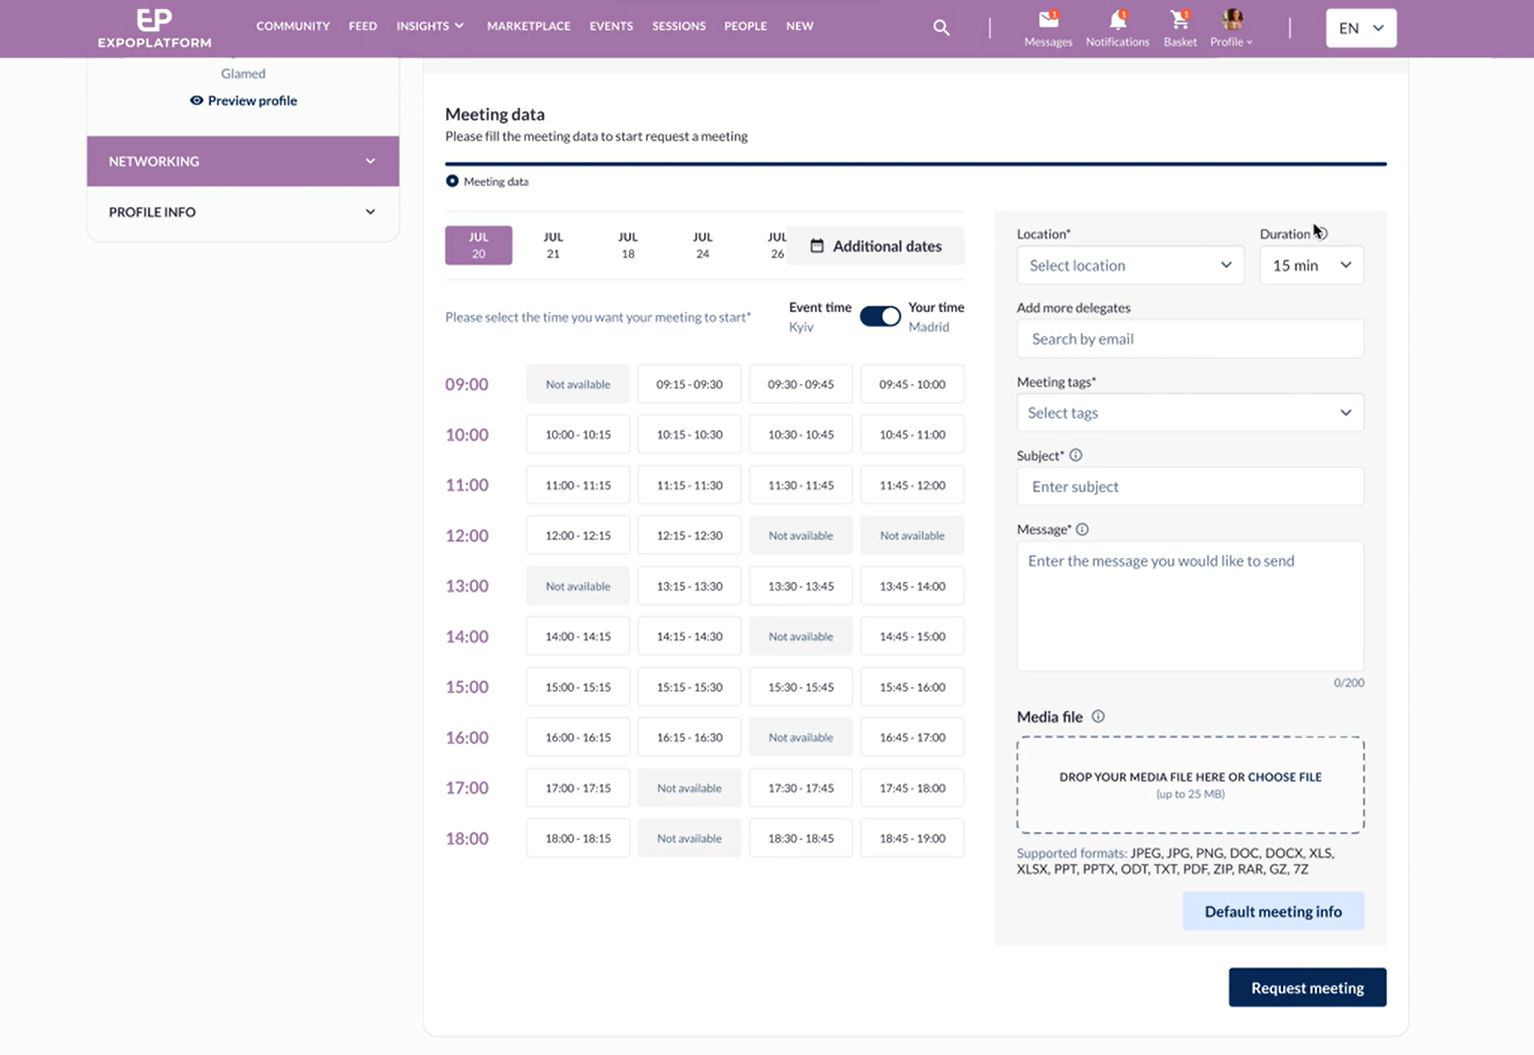
Task: Select the 10:15 - 10:30 time slot
Action: (689, 435)
